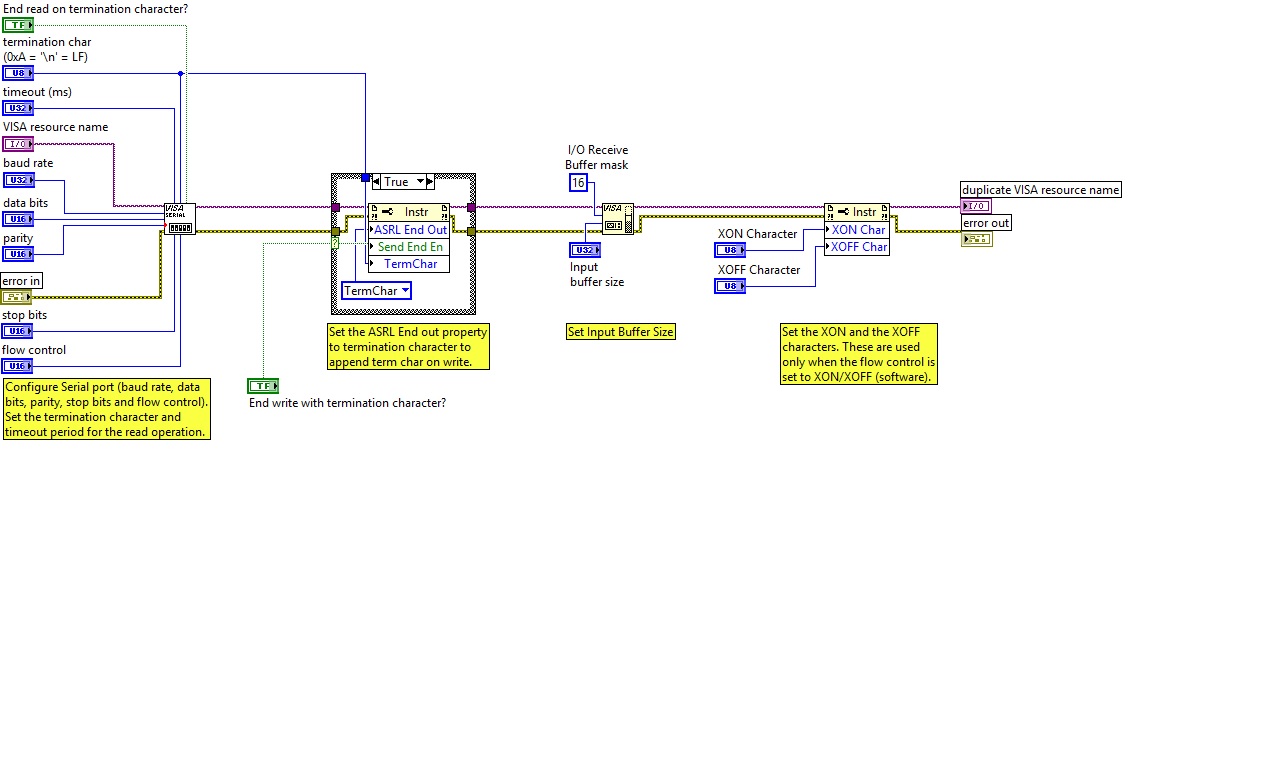The image size is (1280, 774).
Task: Open the case selector dropdown showing True
Action: 404,182
